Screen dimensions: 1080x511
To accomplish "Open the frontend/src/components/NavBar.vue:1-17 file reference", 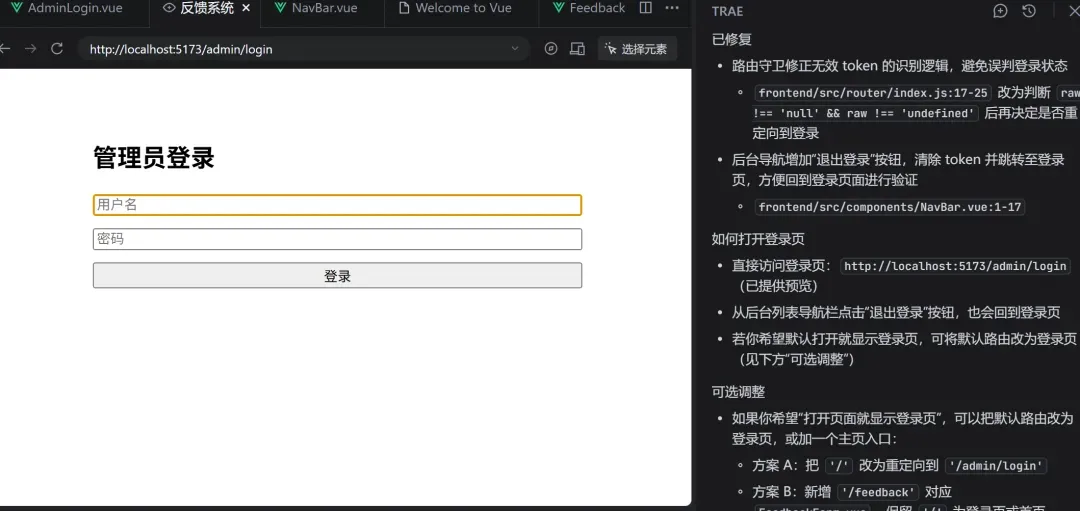I will [889, 207].
